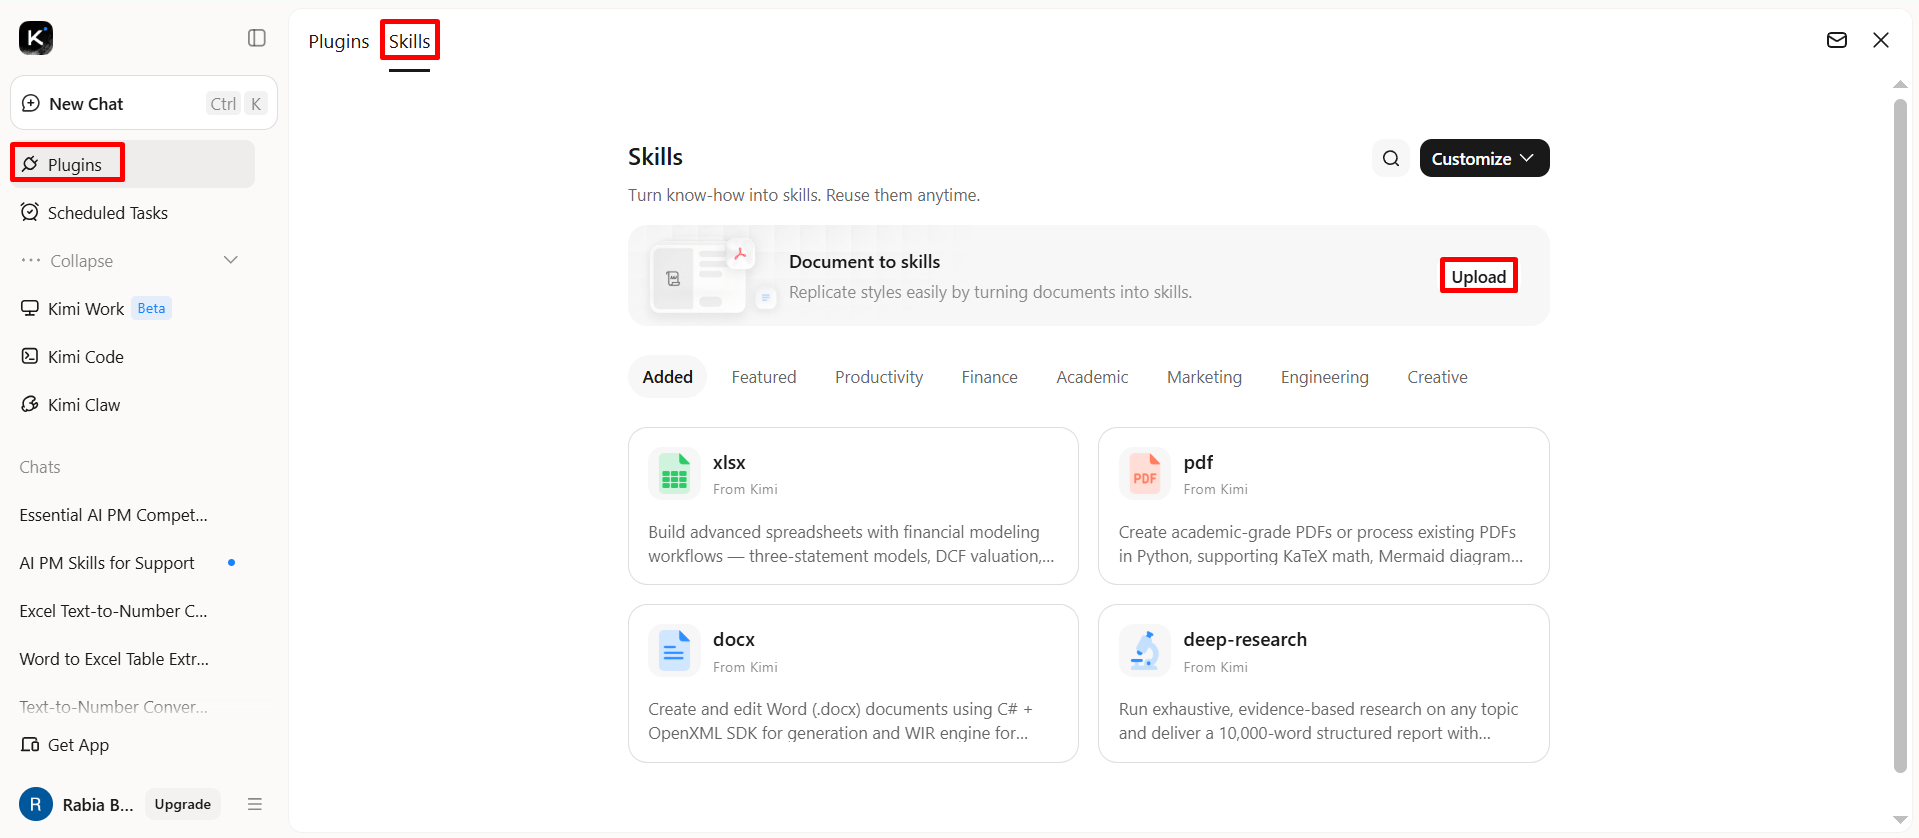The image size is (1919, 838).
Task: Click the scrollbar up arrow
Action: (x=1900, y=85)
